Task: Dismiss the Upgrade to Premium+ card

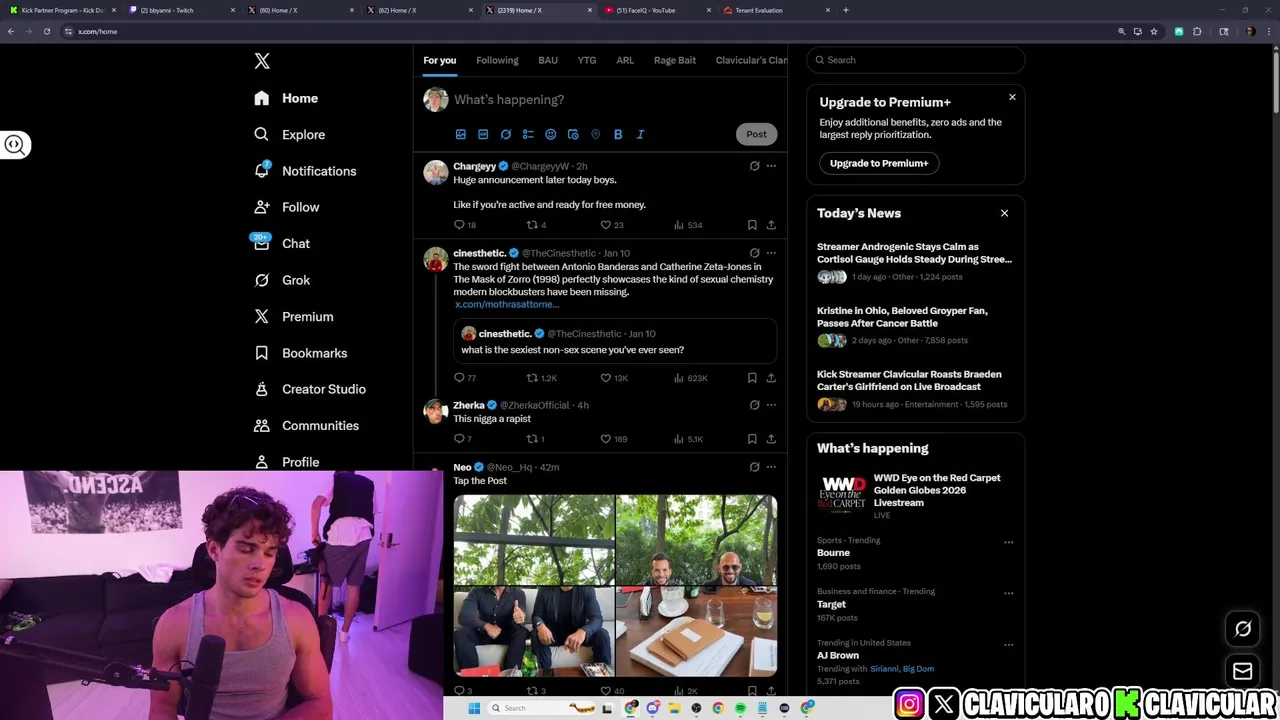Action: [x=1012, y=97]
